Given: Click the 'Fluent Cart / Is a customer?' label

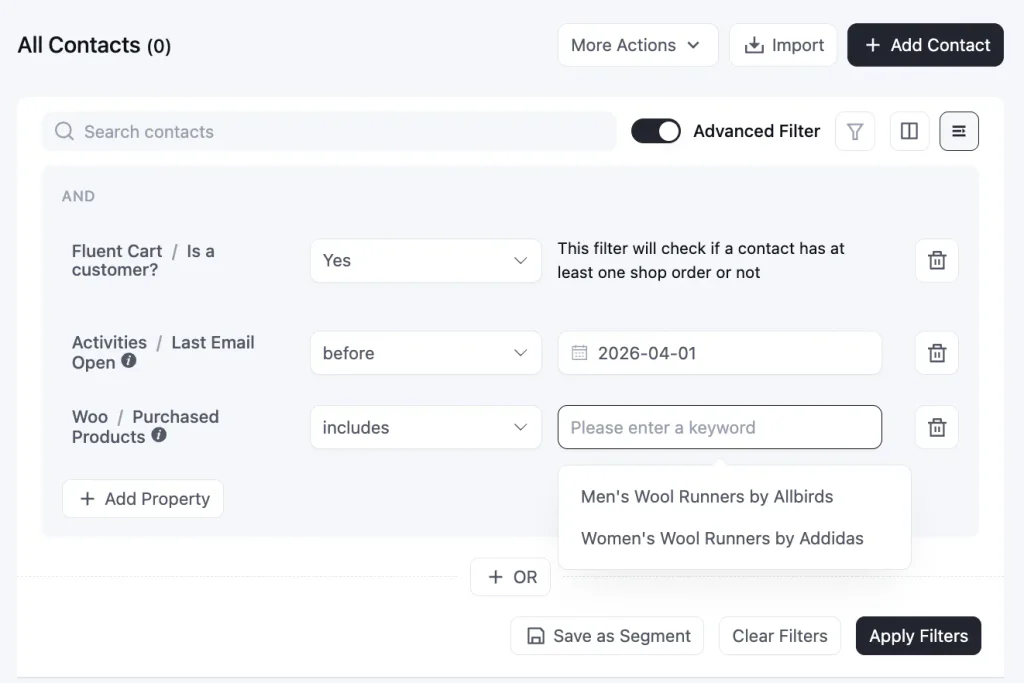Looking at the screenshot, I should (143, 261).
